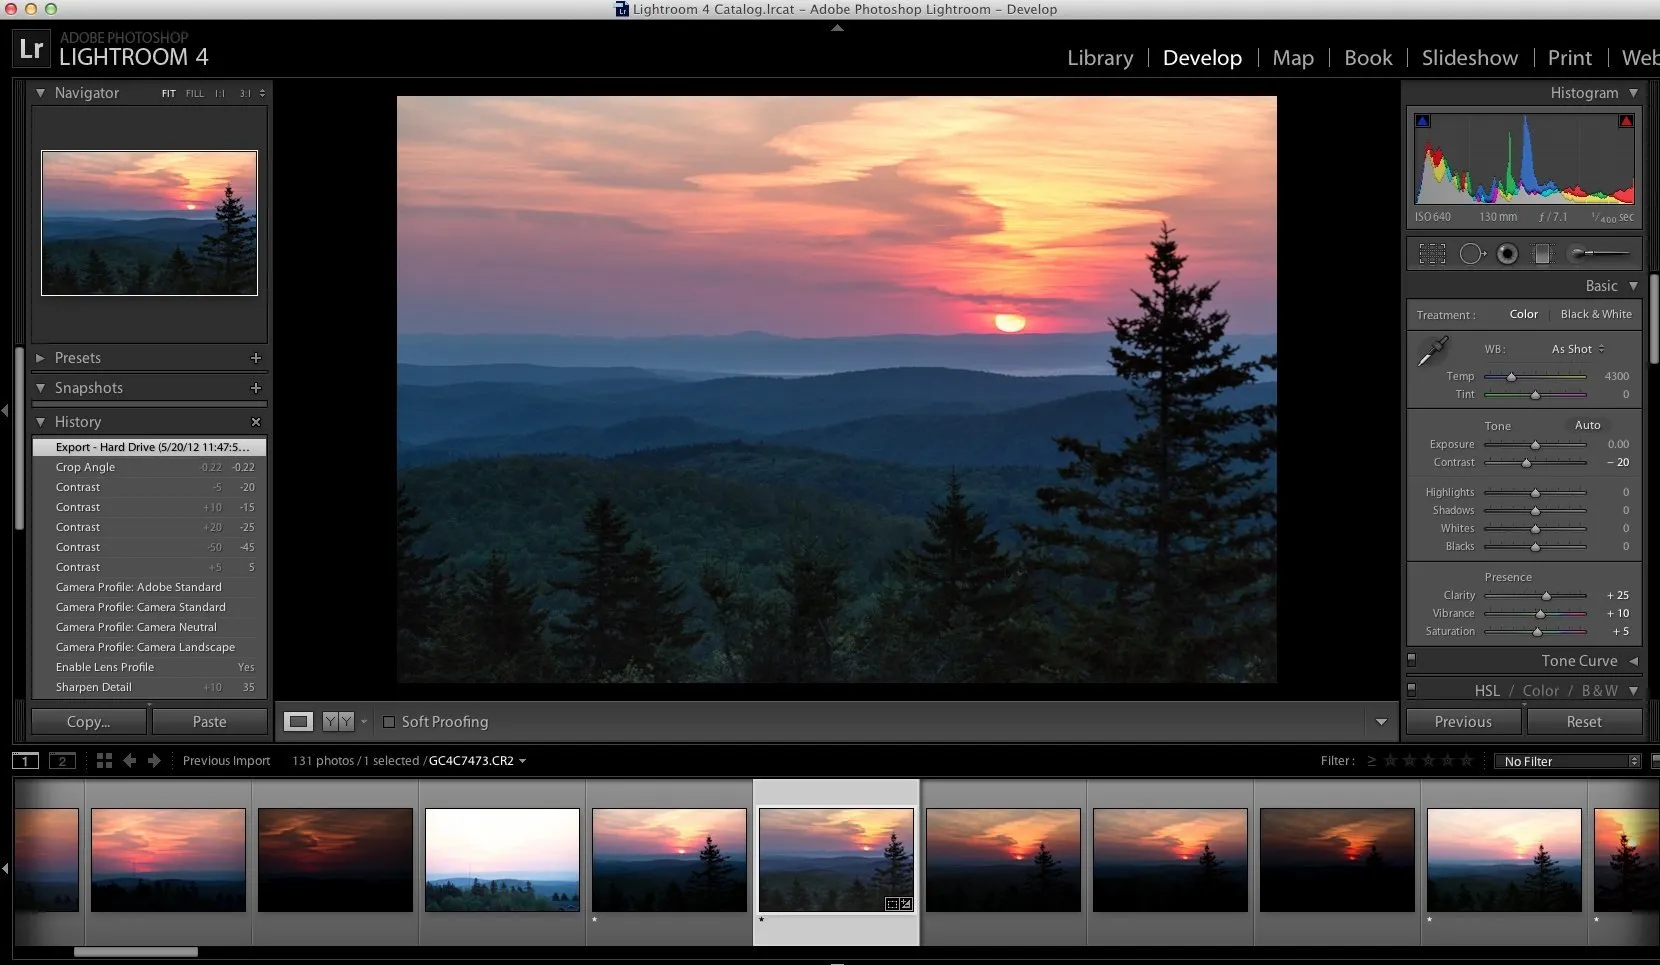Click the Previous button
Viewport: 1660px width, 965px height.
tap(1461, 721)
